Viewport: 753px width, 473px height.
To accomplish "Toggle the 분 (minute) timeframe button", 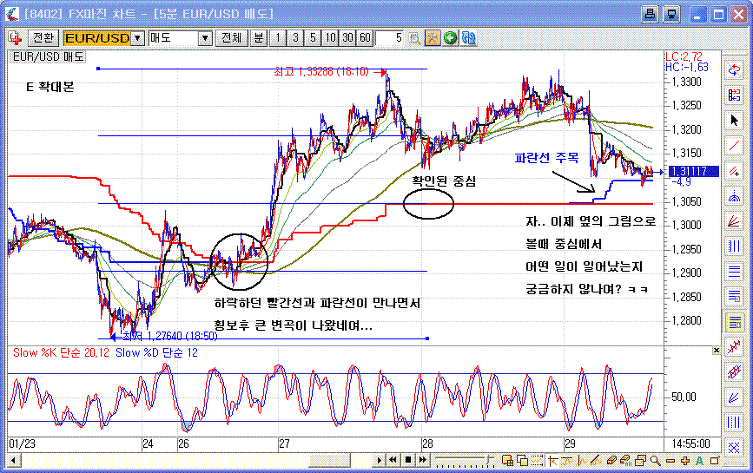I will 257,38.
